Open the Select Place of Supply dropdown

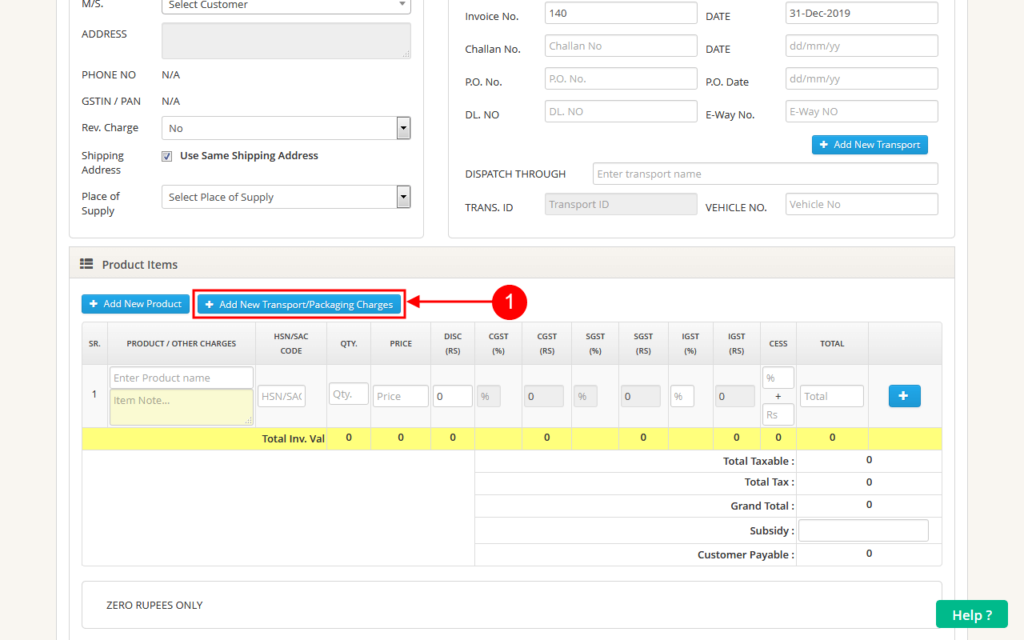(x=285, y=197)
